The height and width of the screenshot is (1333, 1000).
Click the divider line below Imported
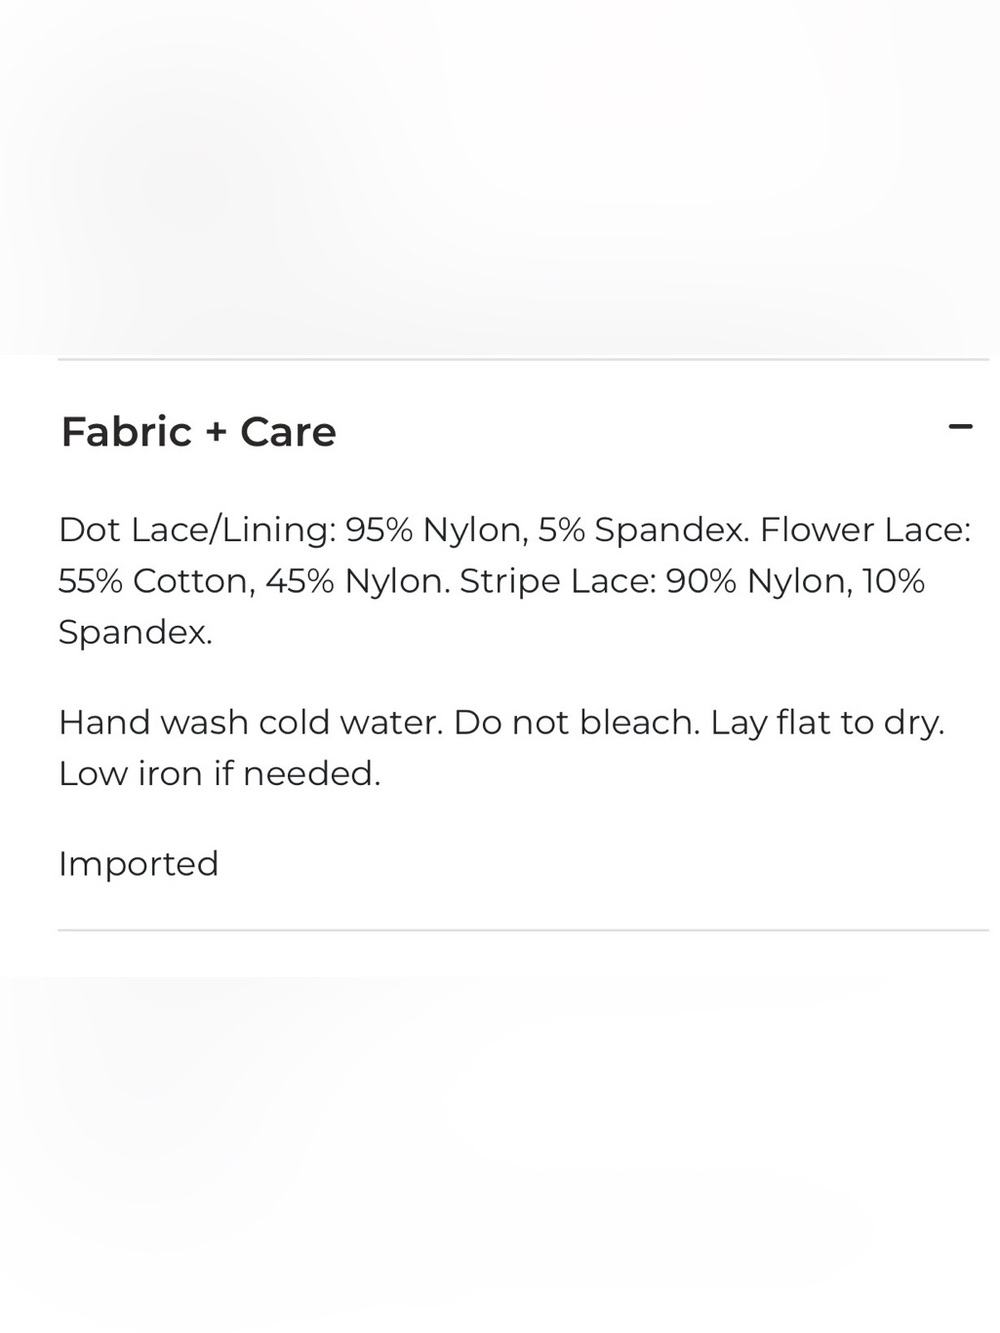[523, 930]
